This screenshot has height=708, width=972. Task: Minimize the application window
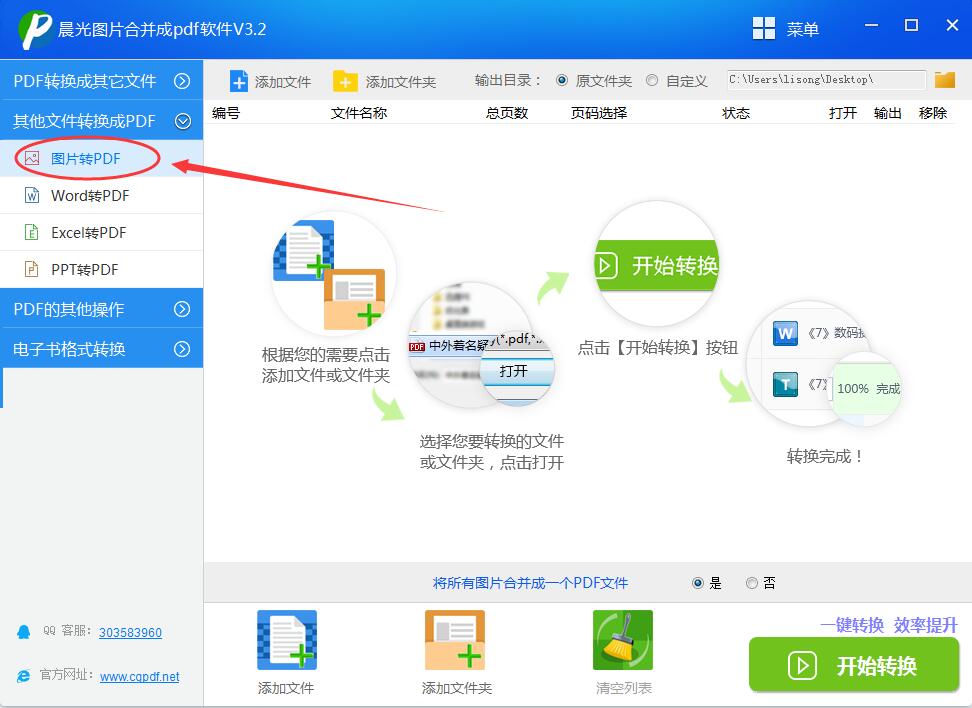pos(872,25)
